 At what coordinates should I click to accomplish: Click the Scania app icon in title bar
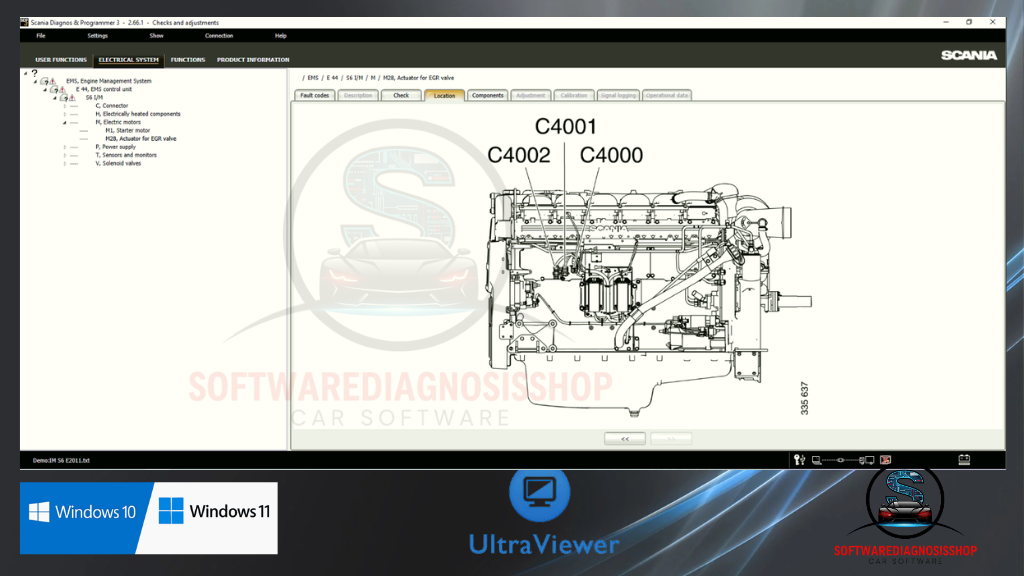pos(25,22)
